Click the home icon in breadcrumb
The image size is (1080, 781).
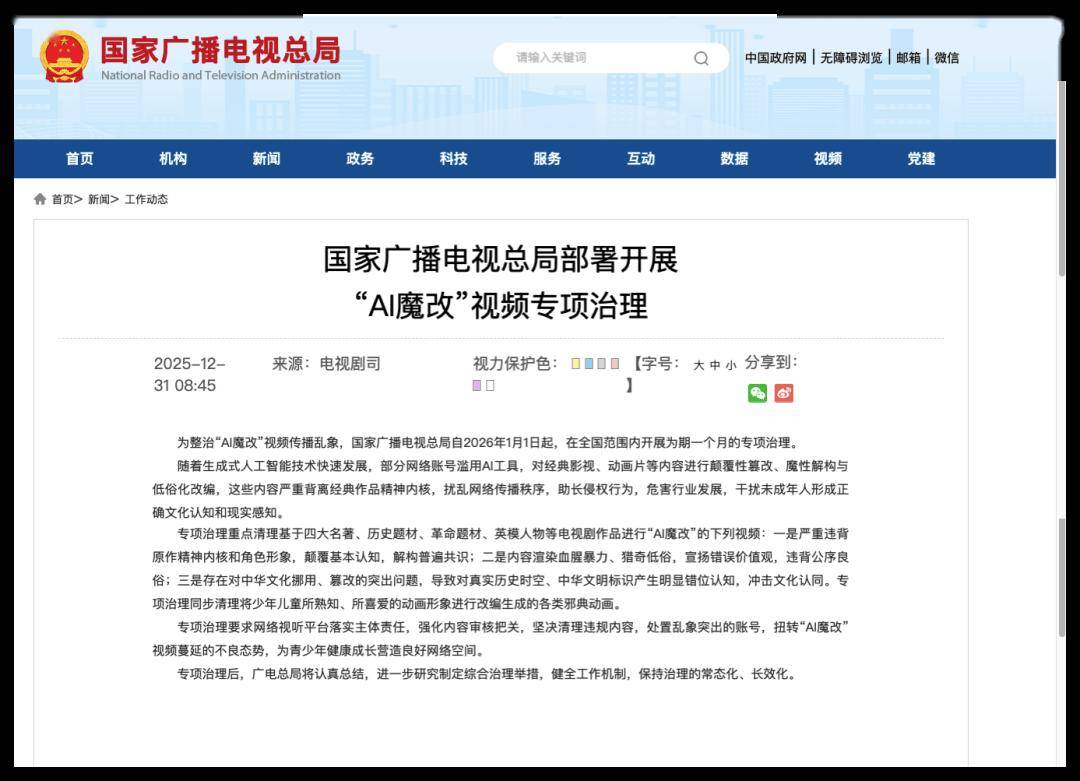pyautogui.click(x=40, y=199)
